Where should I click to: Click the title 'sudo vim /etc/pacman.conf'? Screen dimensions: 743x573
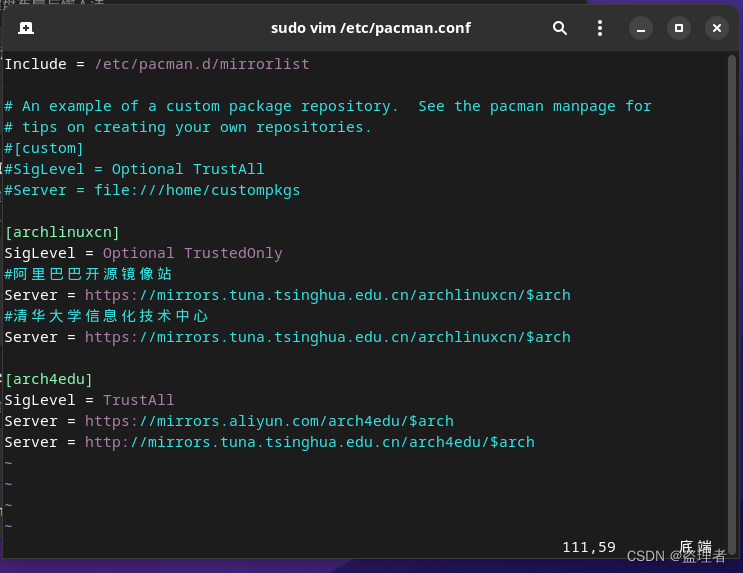coord(371,28)
